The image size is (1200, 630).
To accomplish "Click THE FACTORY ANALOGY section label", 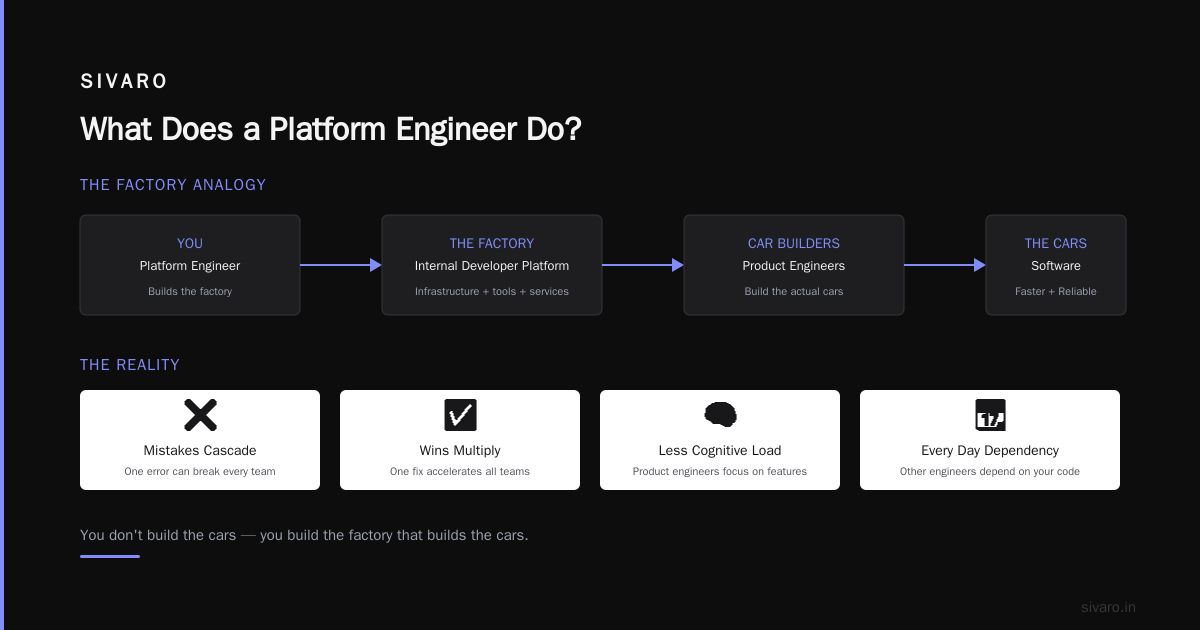I will pos(173,185).
